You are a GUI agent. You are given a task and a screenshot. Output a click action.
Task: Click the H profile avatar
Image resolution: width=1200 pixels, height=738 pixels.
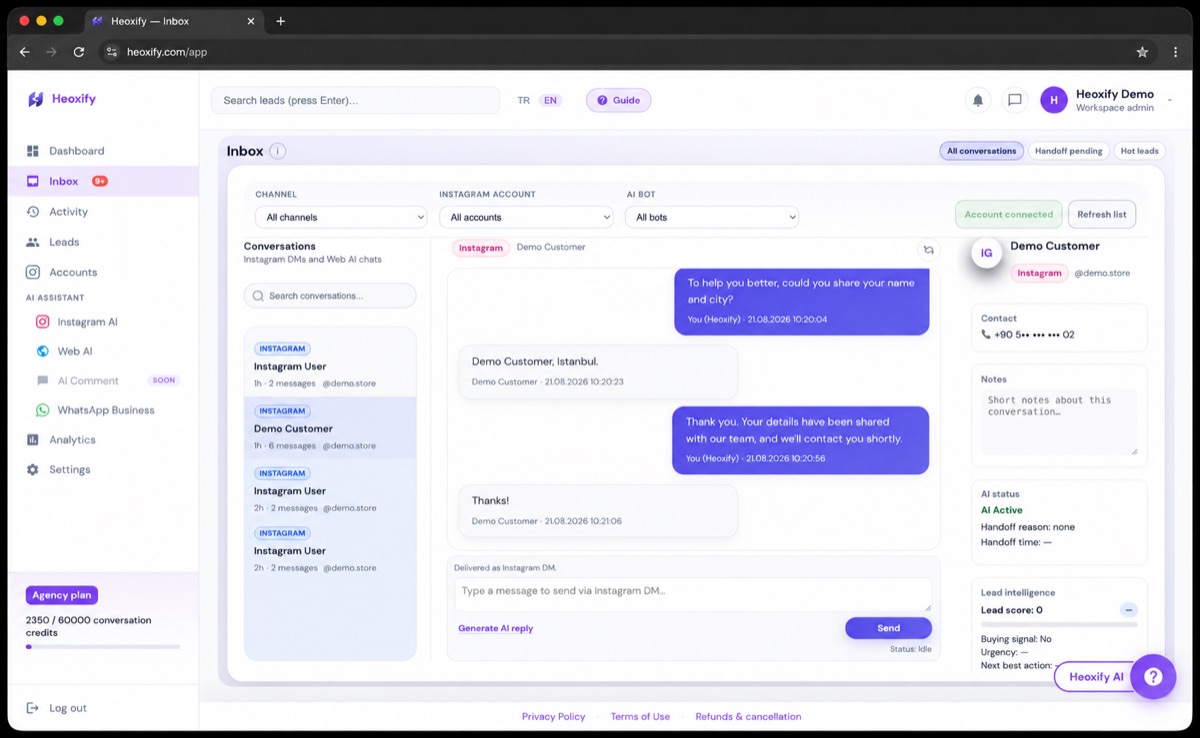pos(1054,100)
